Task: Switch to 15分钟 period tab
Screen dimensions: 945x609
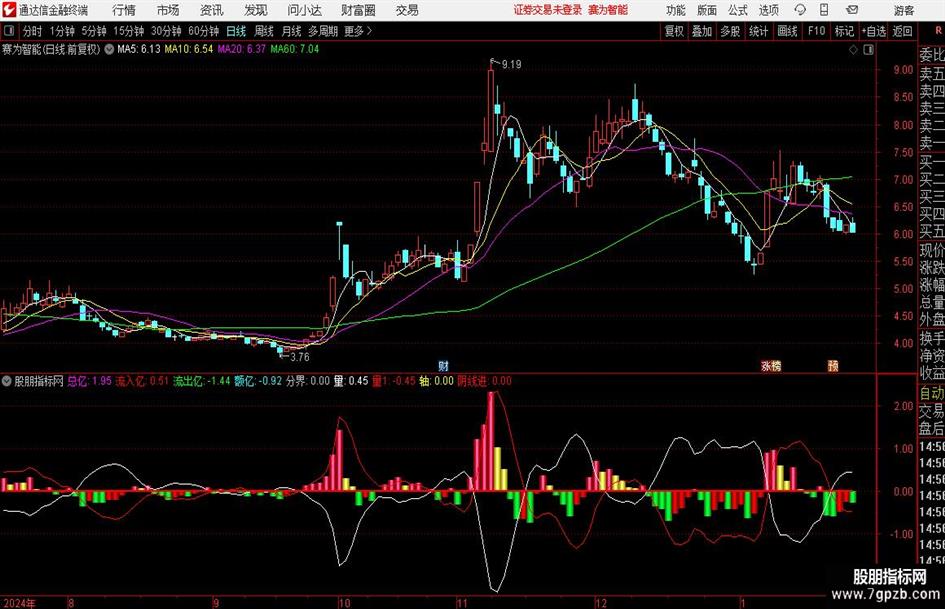Action: coord(128,31)
